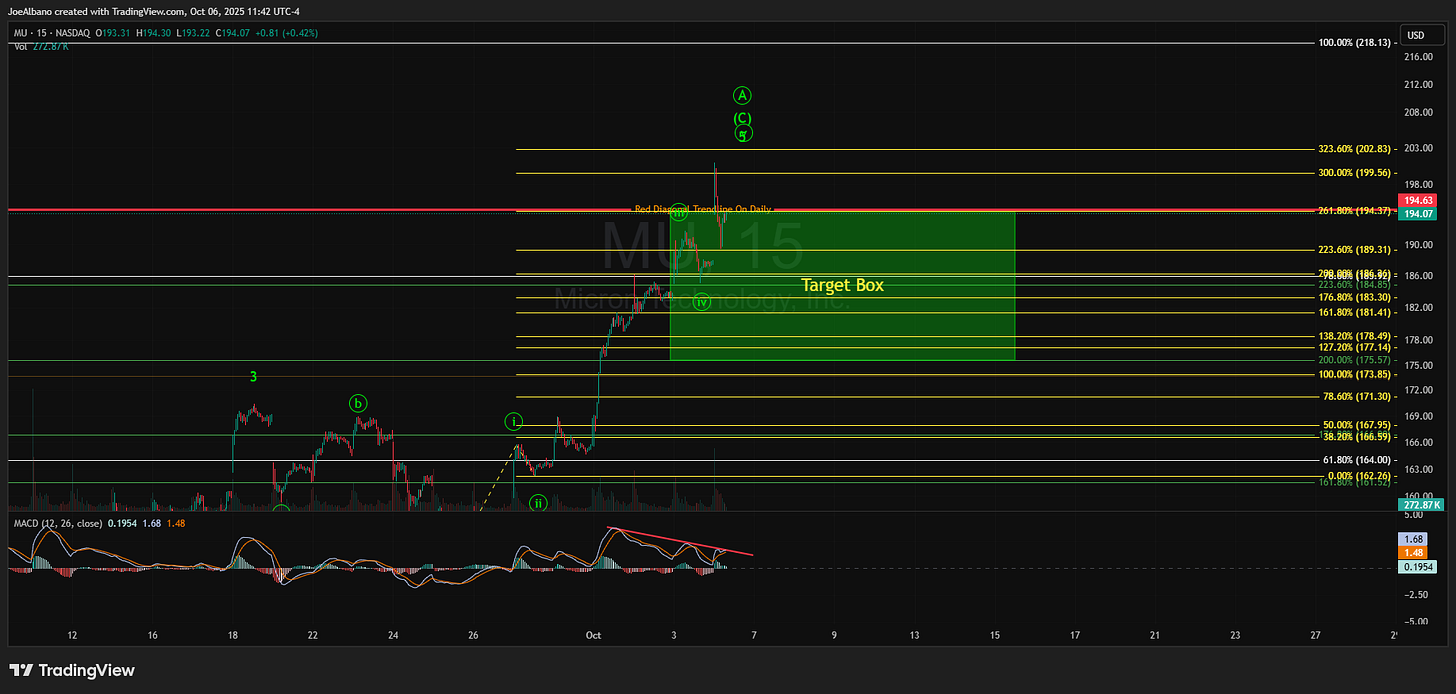Screen dimensions: 1456x694
Task: Select the 200.00% (175.57) Fibonacci label
Action: (1355, 360)
